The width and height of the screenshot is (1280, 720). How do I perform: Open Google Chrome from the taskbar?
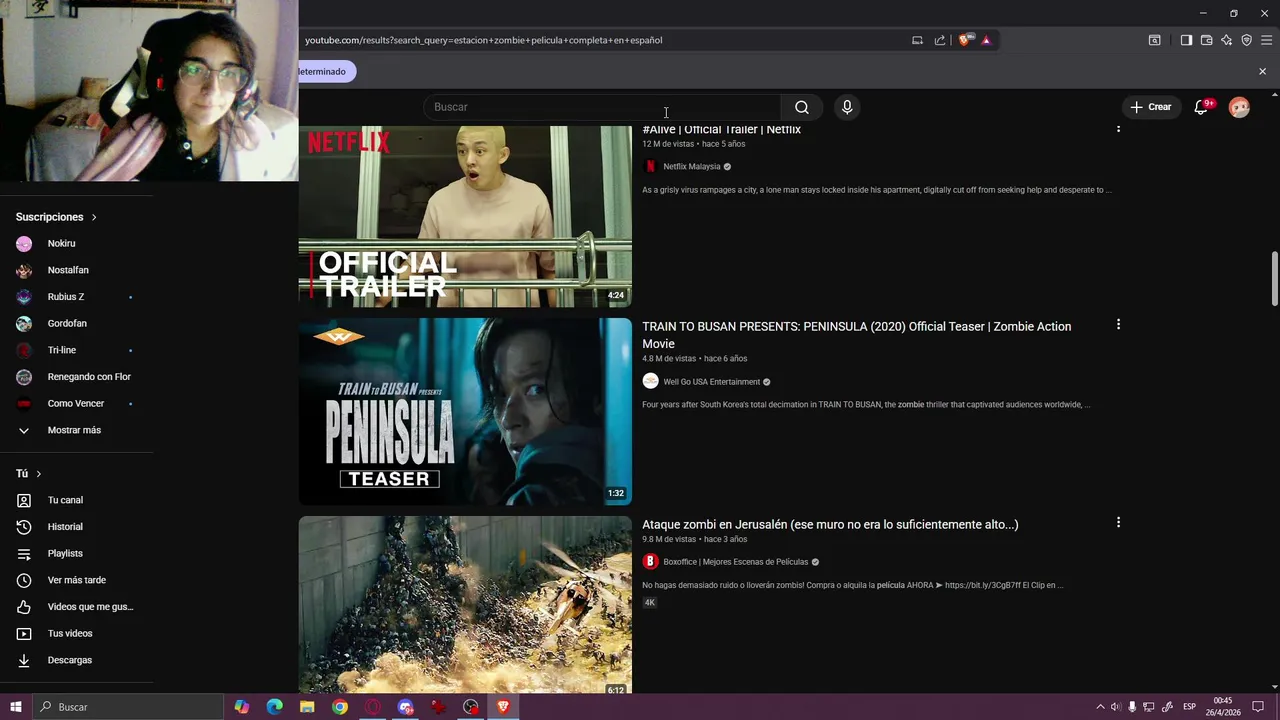tap(340, 707)
